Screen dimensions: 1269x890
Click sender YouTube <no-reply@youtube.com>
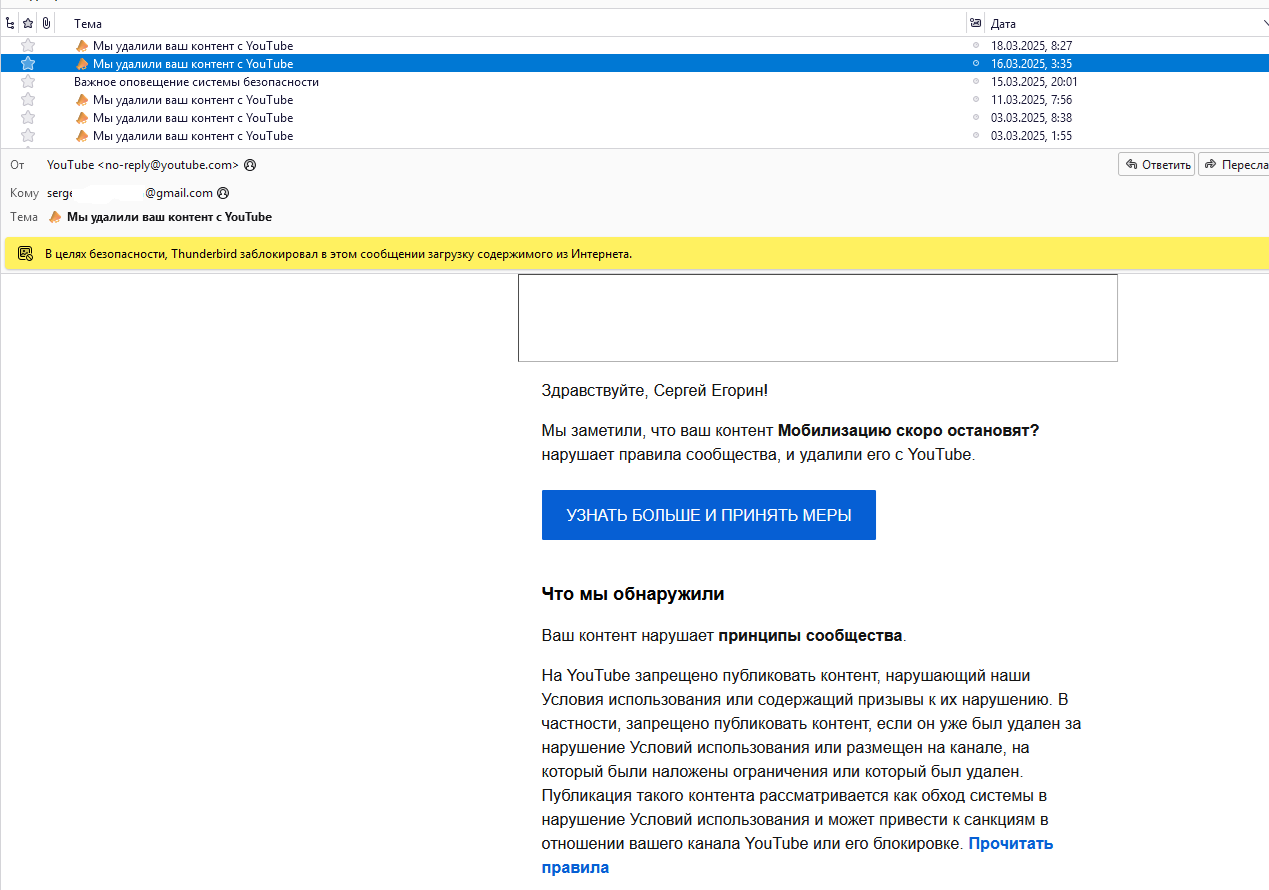coord(143,165)
